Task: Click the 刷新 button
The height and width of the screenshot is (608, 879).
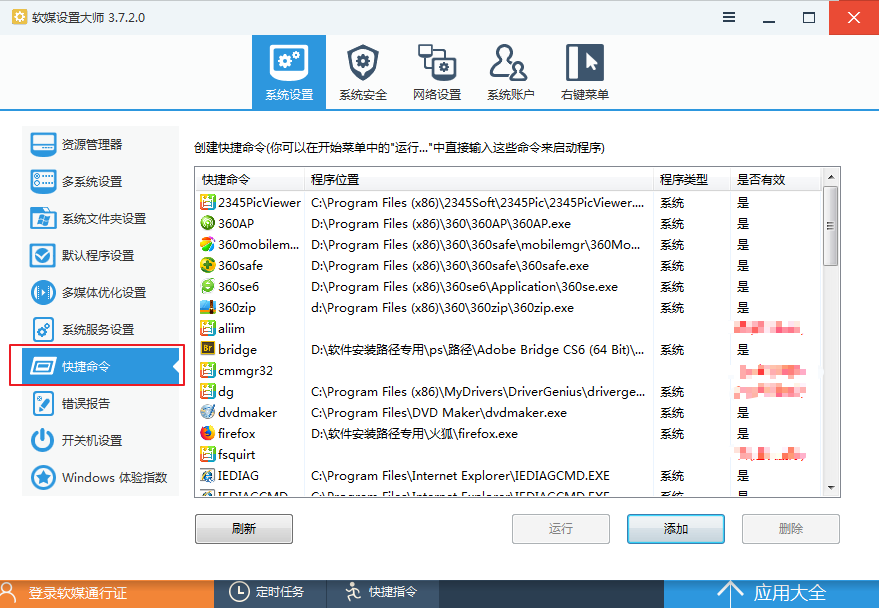Action: pos(244,528)
